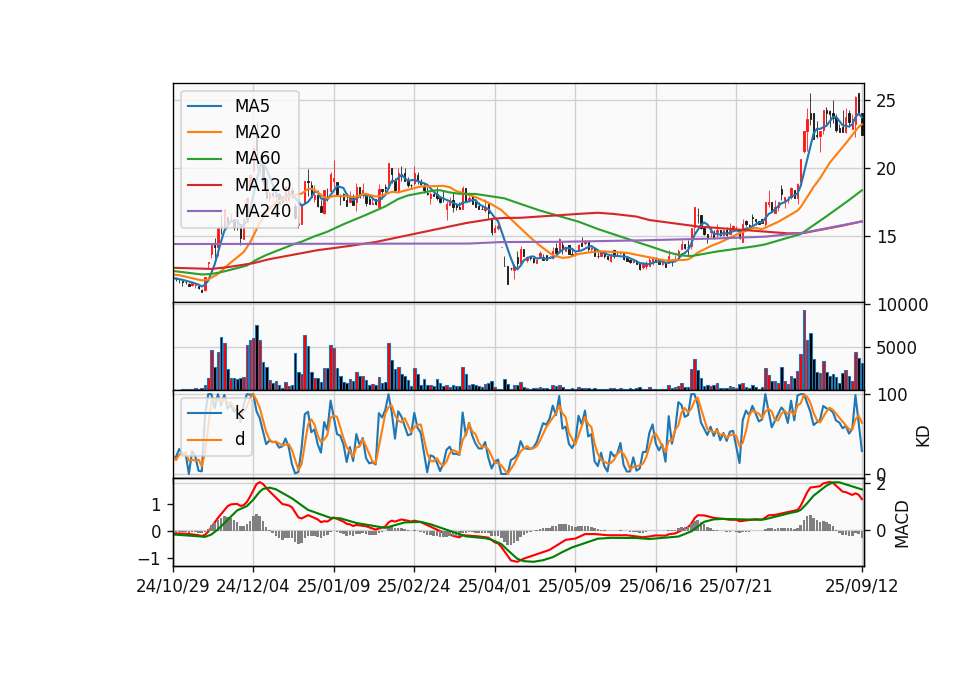The image size is (960, 690).
Task: Click the volume axis value 10000
Action: click(902, 305)
